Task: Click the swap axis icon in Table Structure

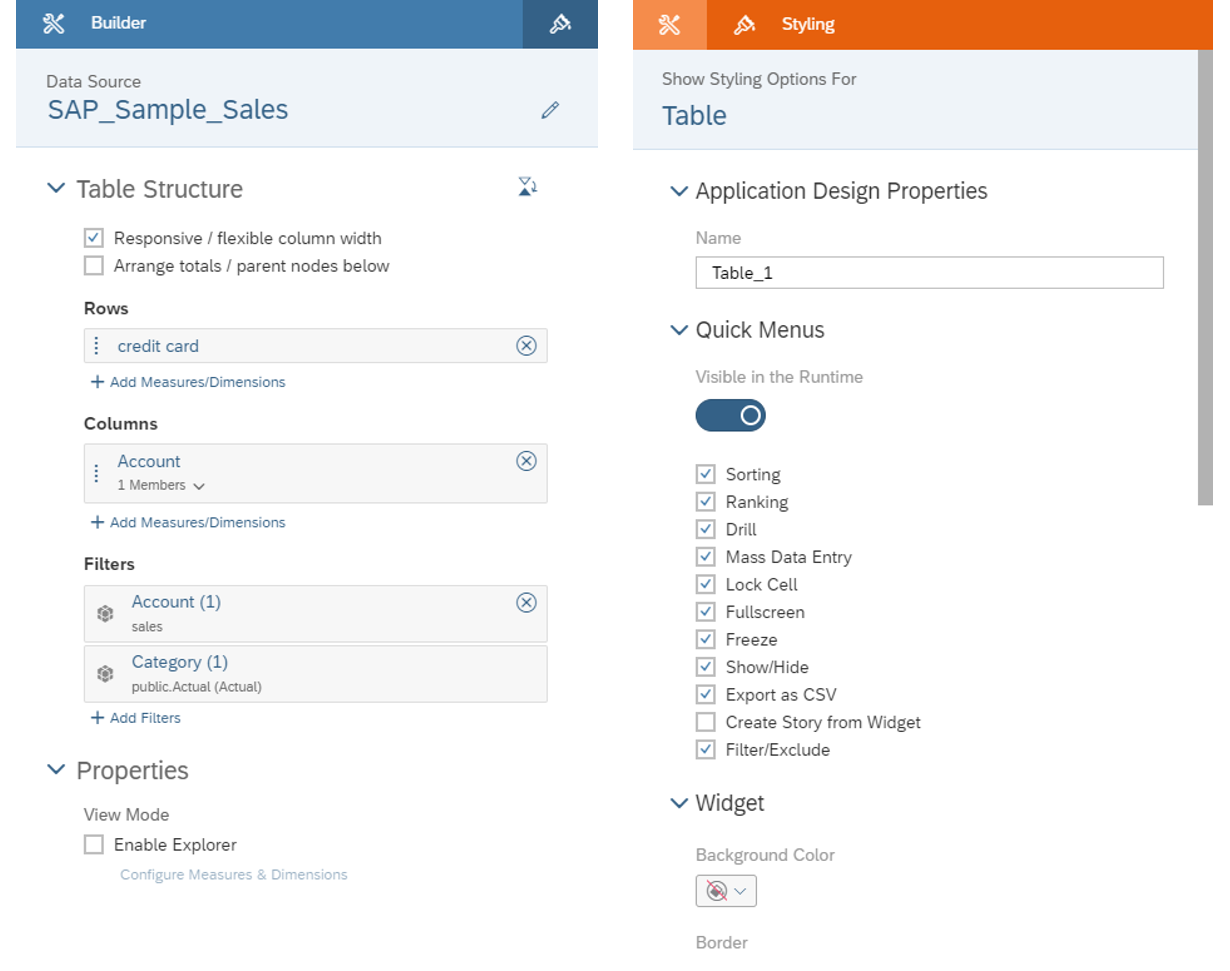Action: coord(527,186)
